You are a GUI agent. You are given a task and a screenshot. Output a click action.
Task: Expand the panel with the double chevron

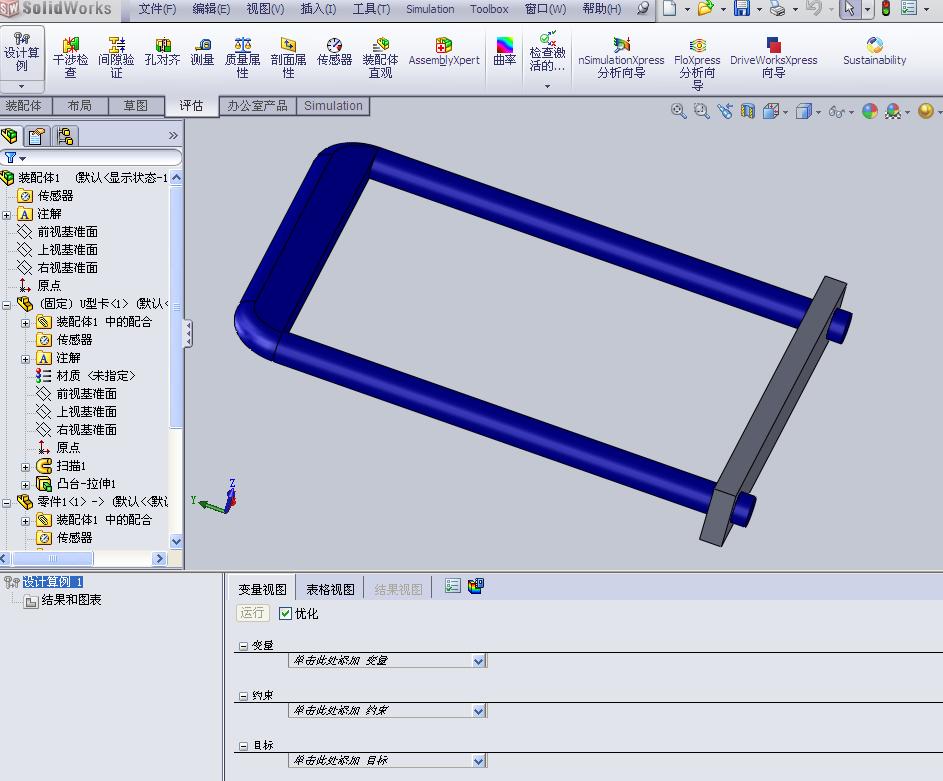coord(173,136)
